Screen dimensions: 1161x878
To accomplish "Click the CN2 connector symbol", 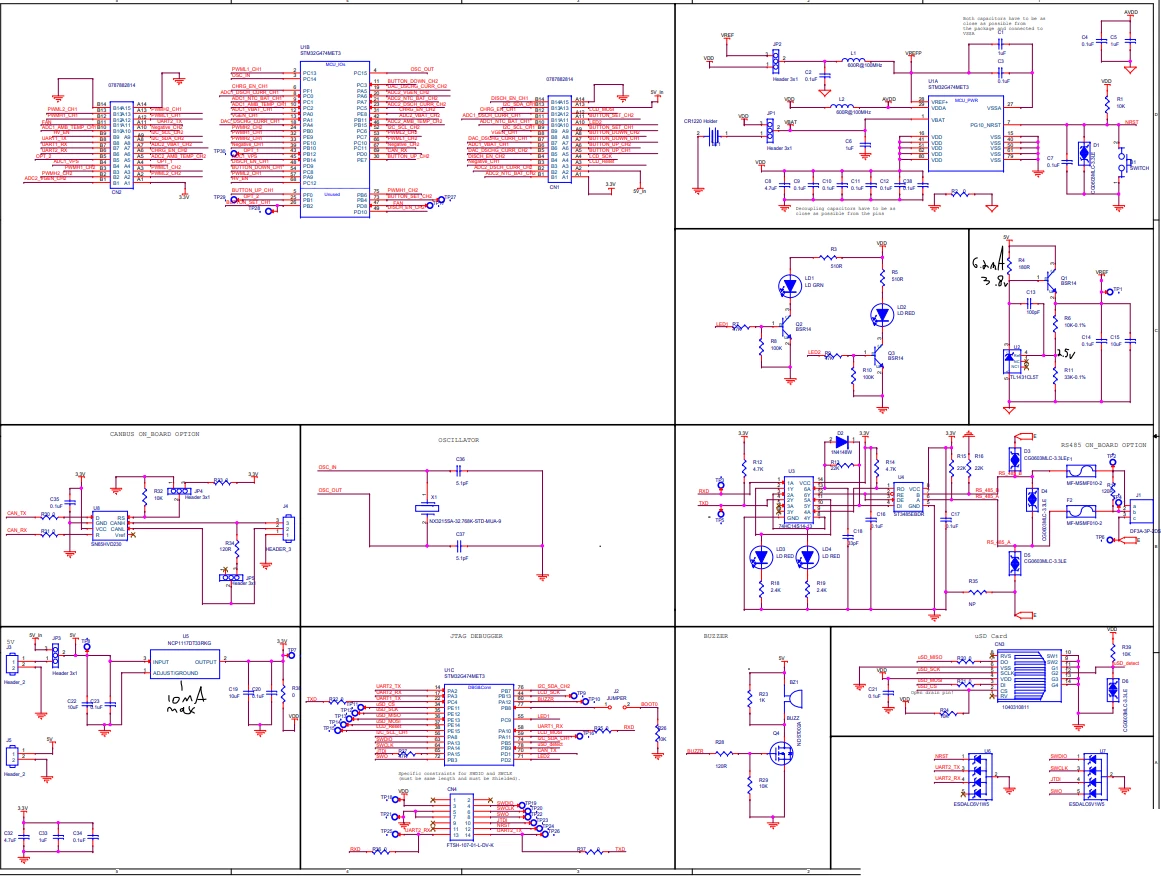I will coord(123,145).
